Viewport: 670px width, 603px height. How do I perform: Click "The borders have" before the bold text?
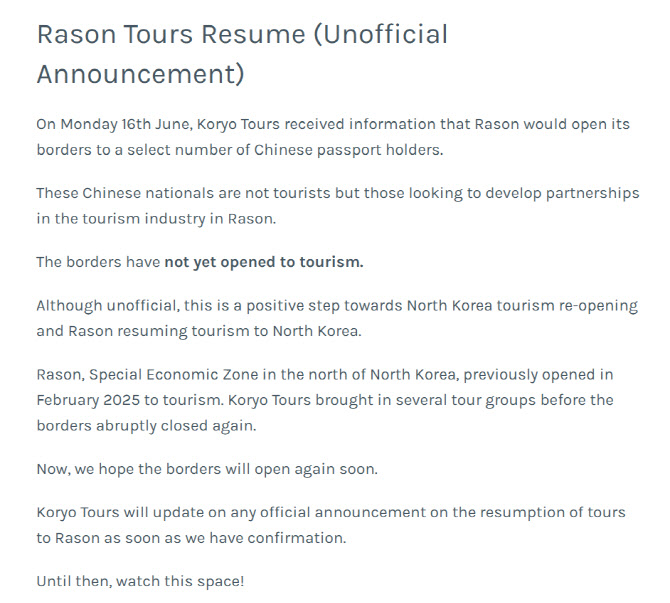click(98, 262)
